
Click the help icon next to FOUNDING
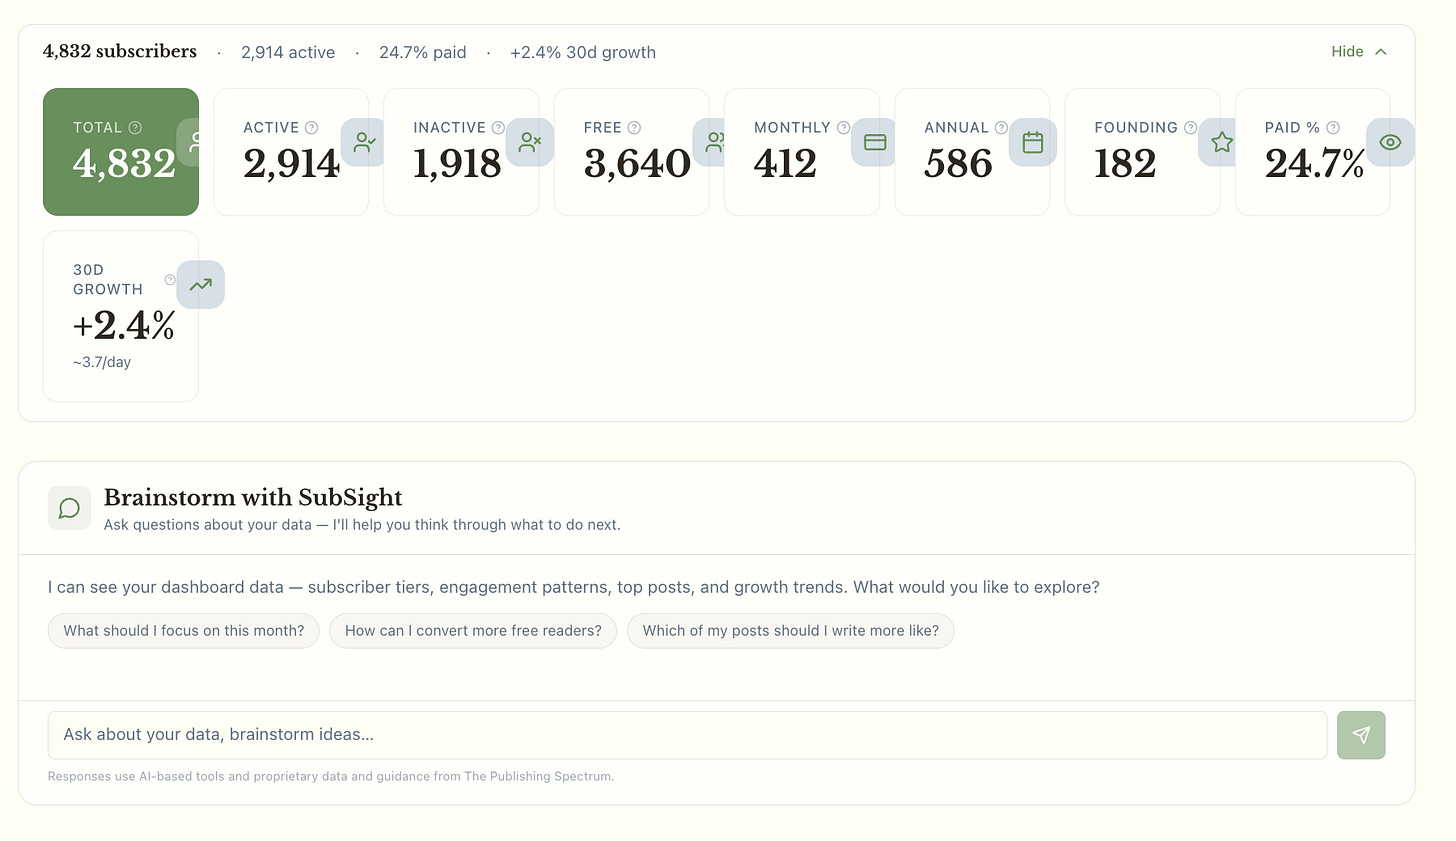(1190, 128)
